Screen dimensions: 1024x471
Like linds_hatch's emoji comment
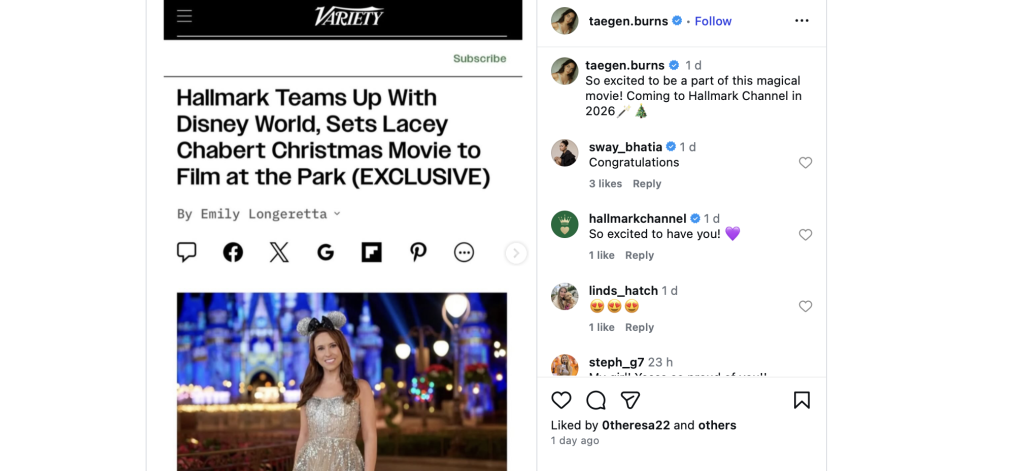805,307
